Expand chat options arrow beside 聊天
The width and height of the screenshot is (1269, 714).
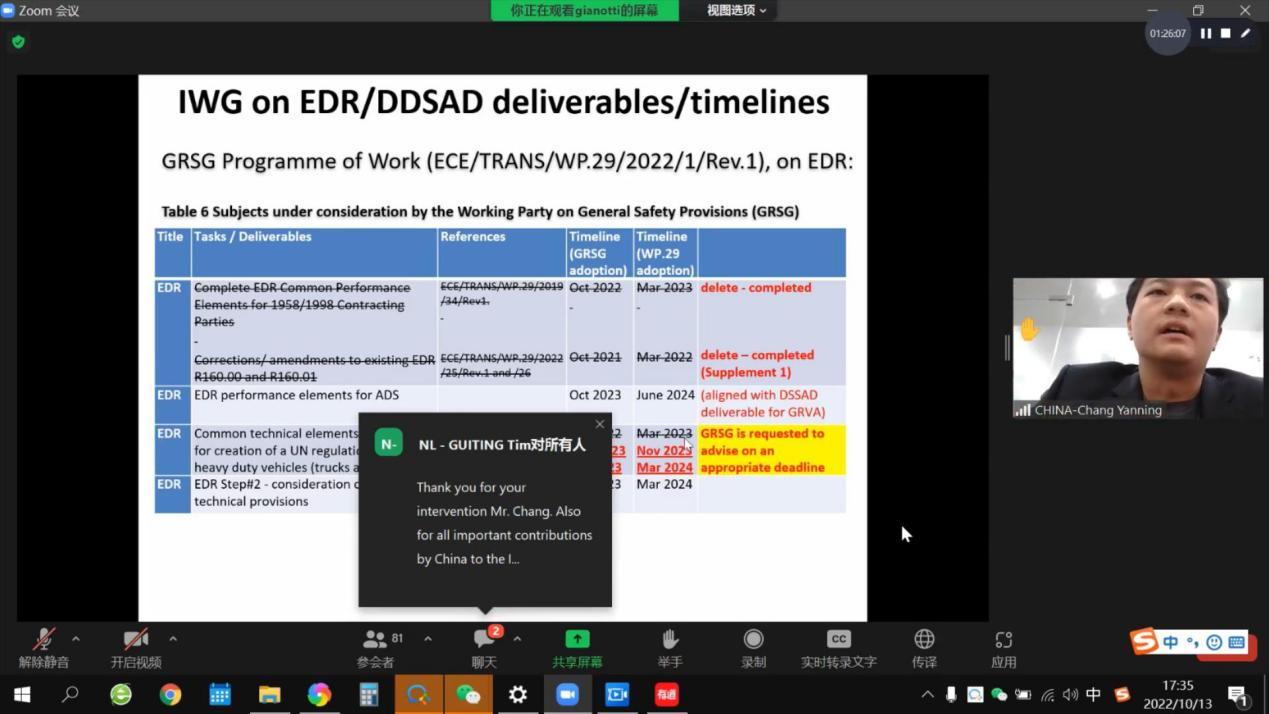(x=517, y=638)
